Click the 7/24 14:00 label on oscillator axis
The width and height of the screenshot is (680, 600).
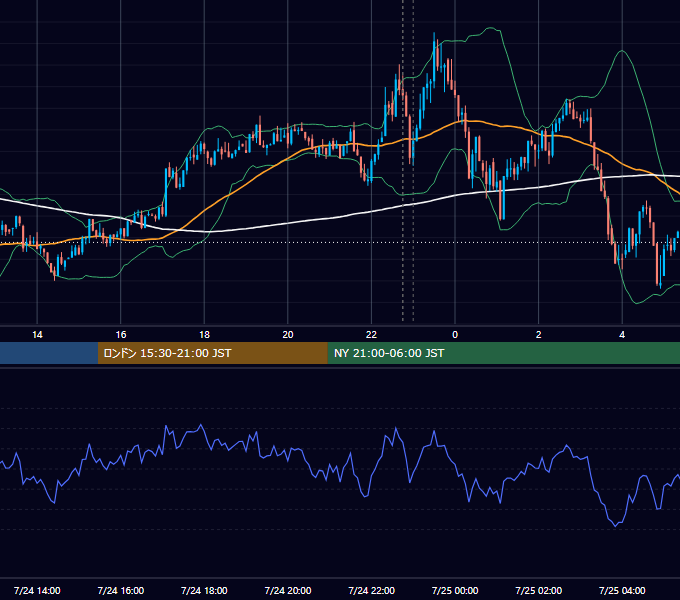click(37, 590)
